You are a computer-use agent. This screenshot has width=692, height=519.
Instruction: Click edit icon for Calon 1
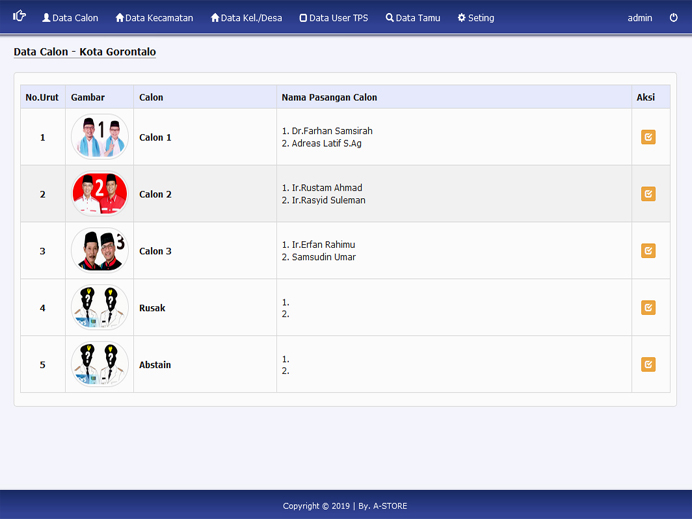(x=648, y=137)
